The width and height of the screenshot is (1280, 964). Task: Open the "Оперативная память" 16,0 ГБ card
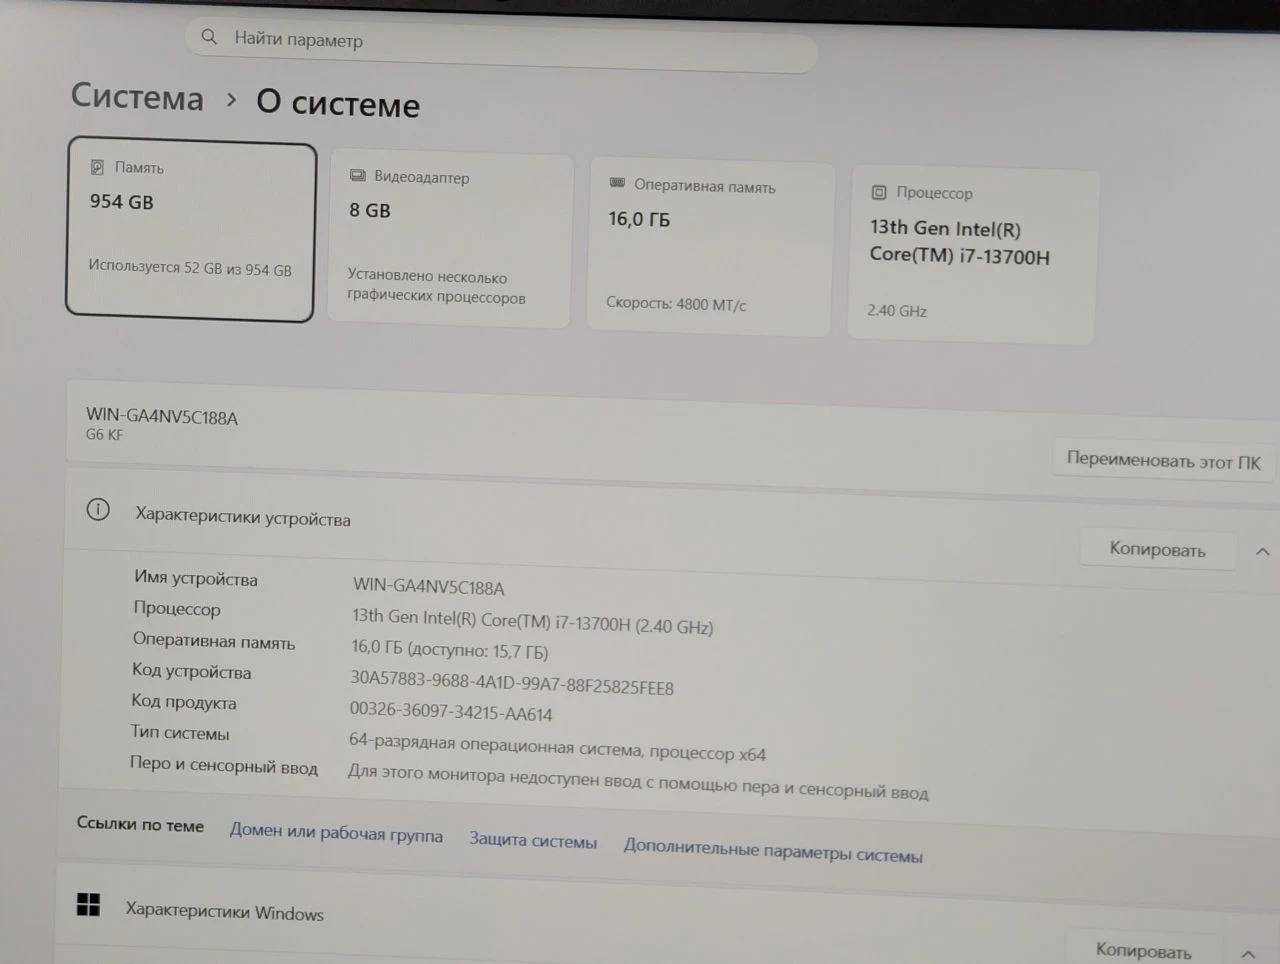(x=709, y=249)
